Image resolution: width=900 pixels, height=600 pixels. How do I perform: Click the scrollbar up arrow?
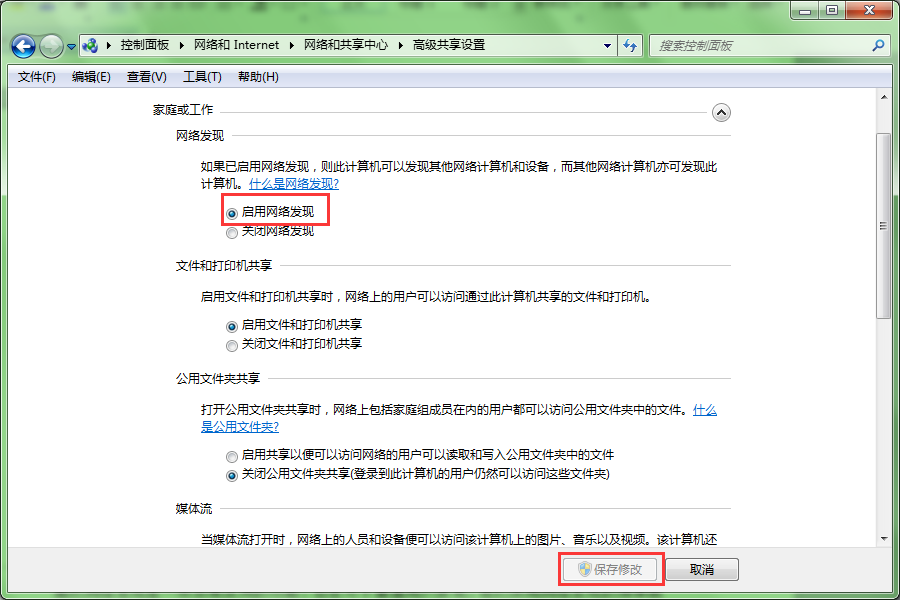click(884, 98)
